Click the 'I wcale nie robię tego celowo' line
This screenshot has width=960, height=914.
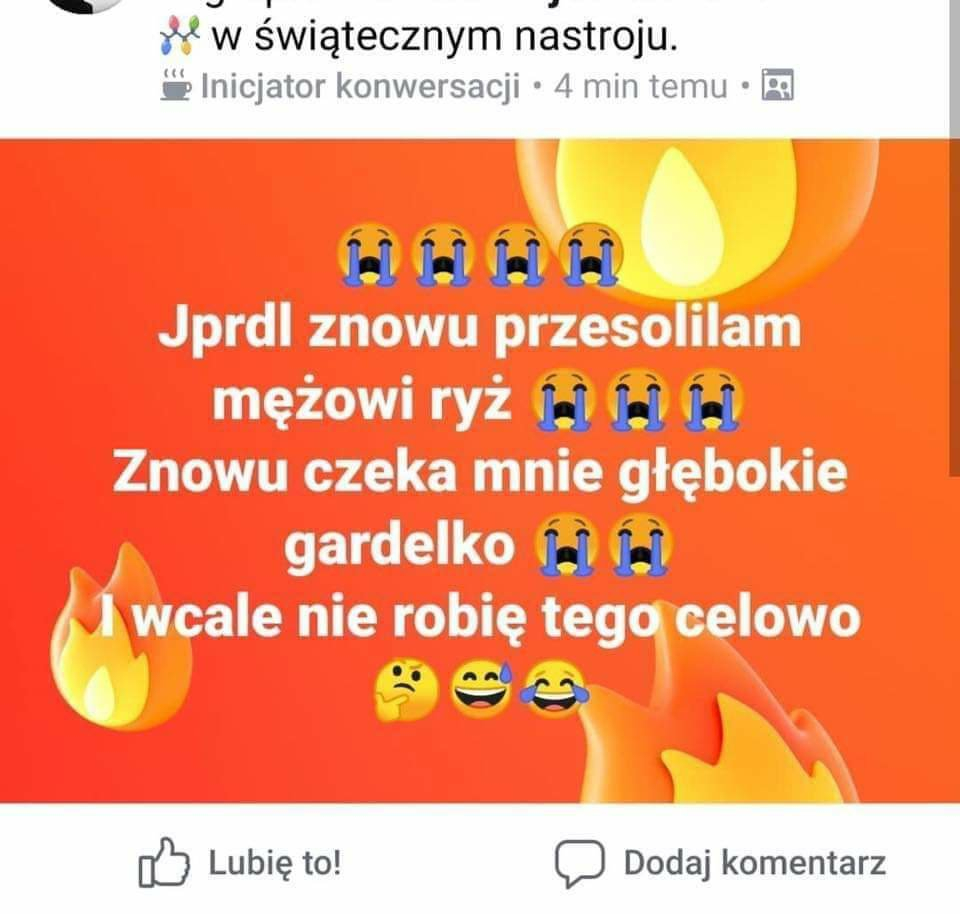481,616
